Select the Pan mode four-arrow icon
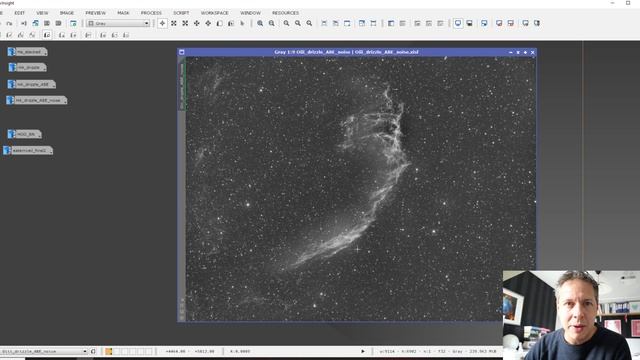This screenshot has height=360, width=640. [197, 24]
